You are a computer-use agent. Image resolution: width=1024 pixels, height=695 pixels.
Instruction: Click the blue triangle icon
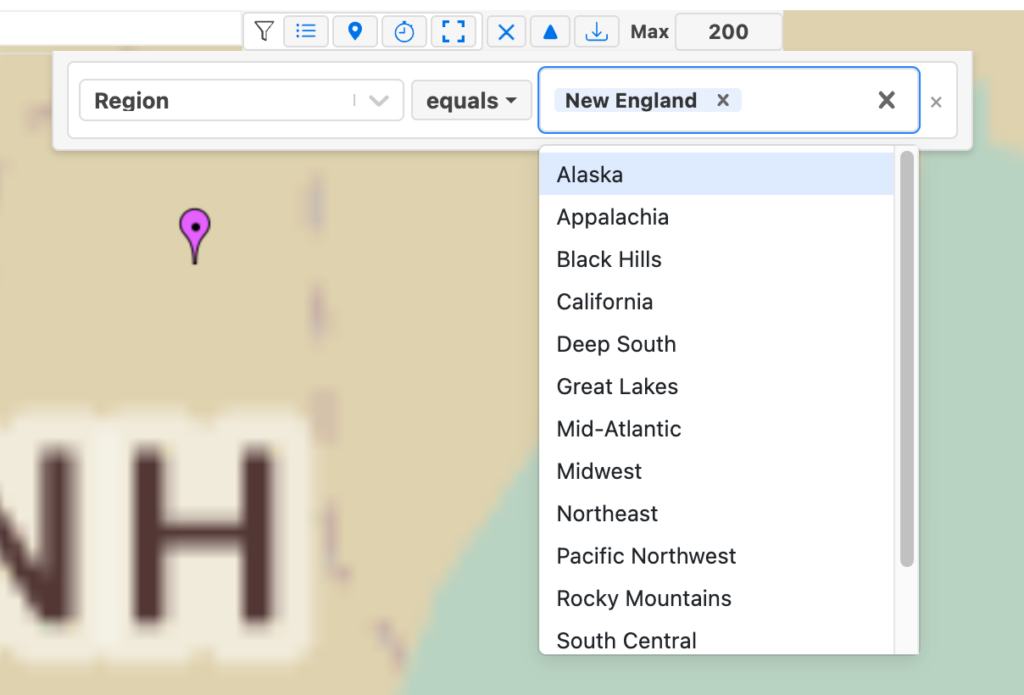point(551,31)
